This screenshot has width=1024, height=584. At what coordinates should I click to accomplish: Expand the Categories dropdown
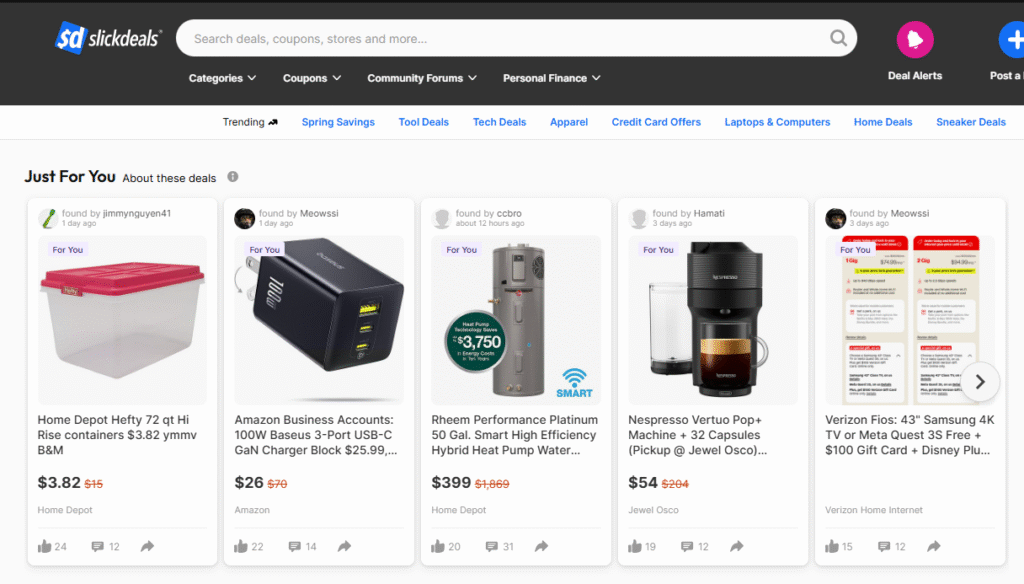[x=222, y=78]
